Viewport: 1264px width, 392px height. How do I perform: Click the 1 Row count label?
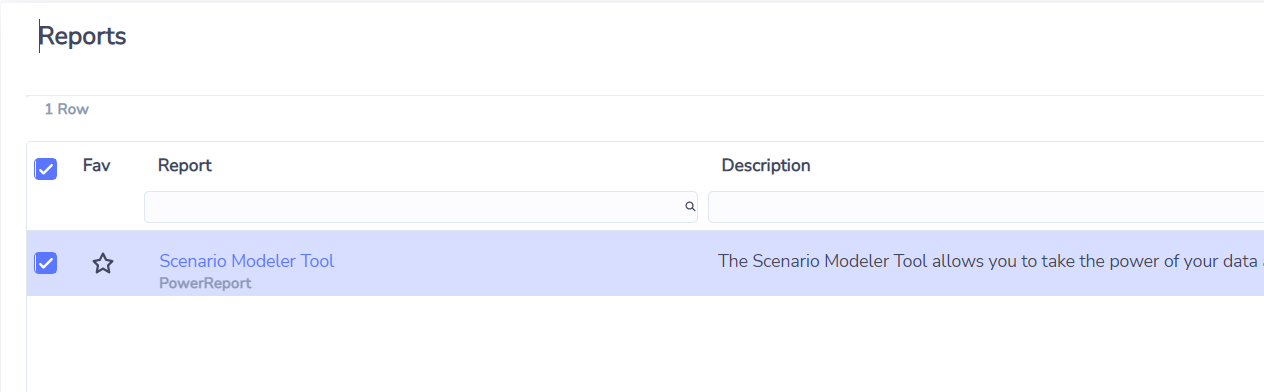67,109
